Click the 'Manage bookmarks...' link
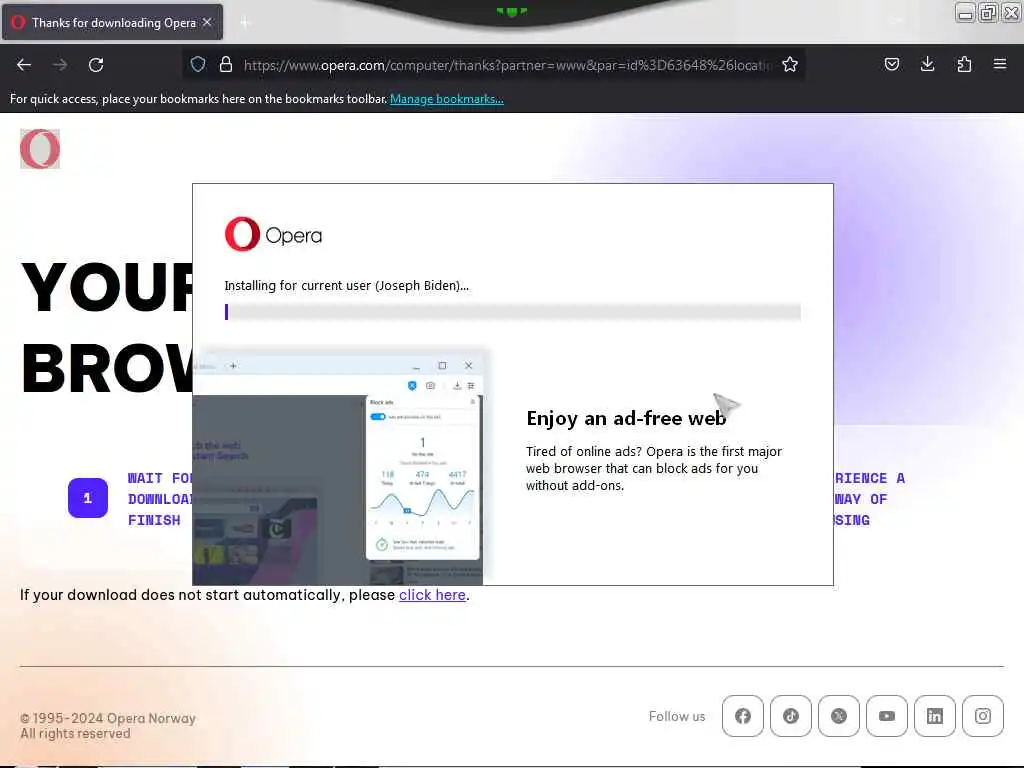 tap(447, 99)
